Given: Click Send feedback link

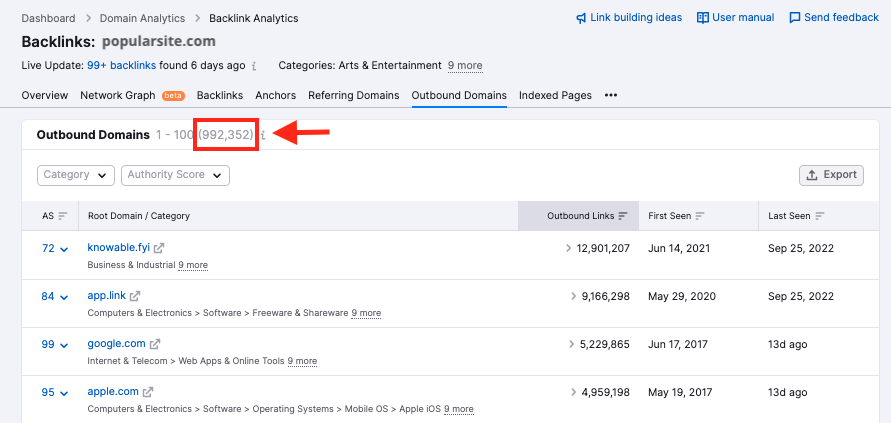Looking at the screenshot, I should tap(834, 18).
